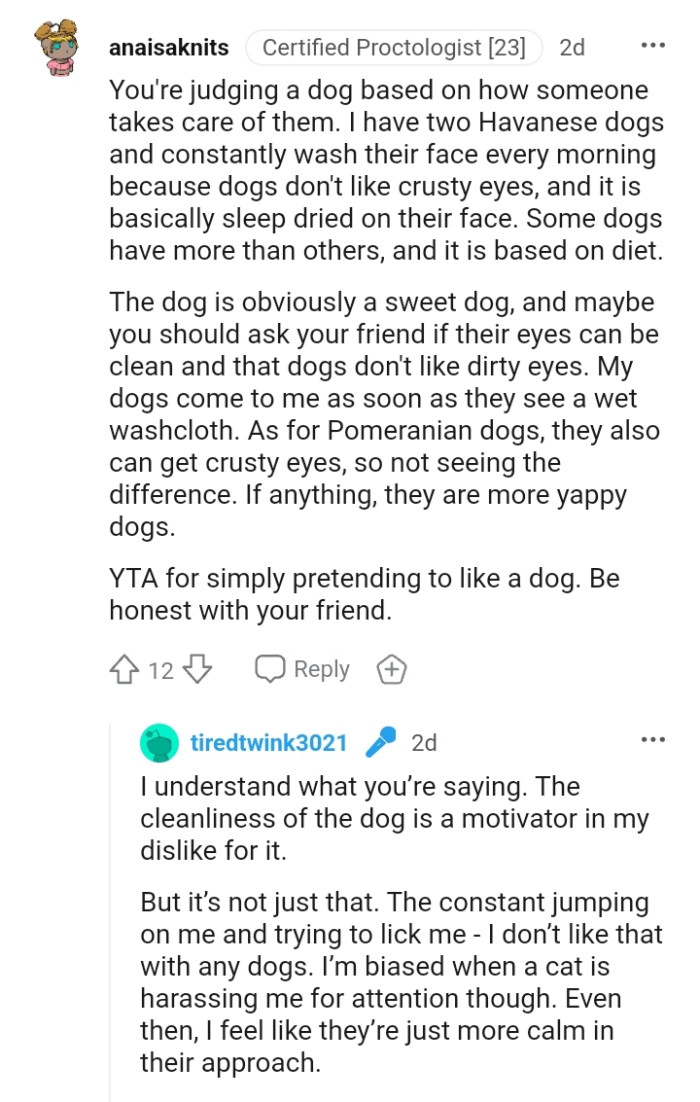Click the Certified Proctologist flair badge

point(398,45)
